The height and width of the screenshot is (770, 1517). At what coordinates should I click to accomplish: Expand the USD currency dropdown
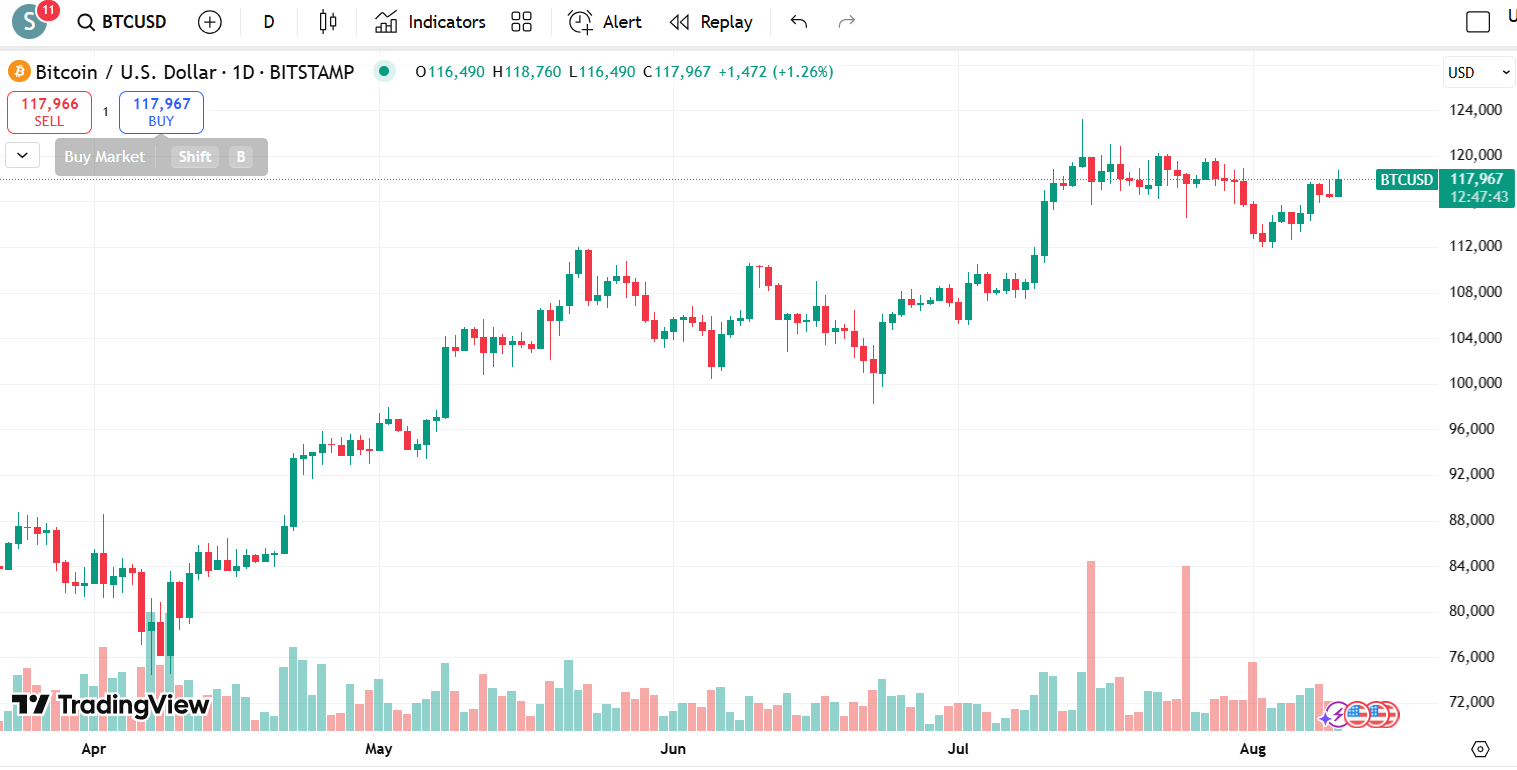pyautogui.click(x=1479, y=72)
